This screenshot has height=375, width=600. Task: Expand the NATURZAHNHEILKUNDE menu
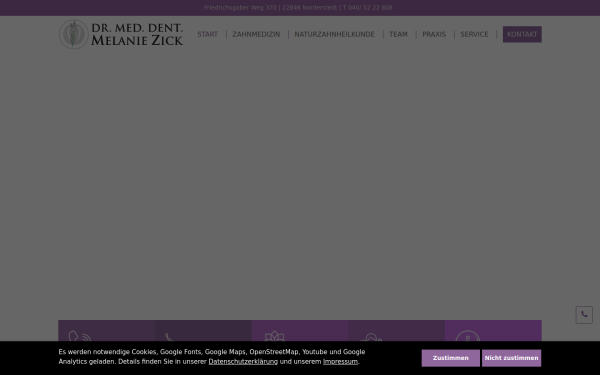point(334,34)
